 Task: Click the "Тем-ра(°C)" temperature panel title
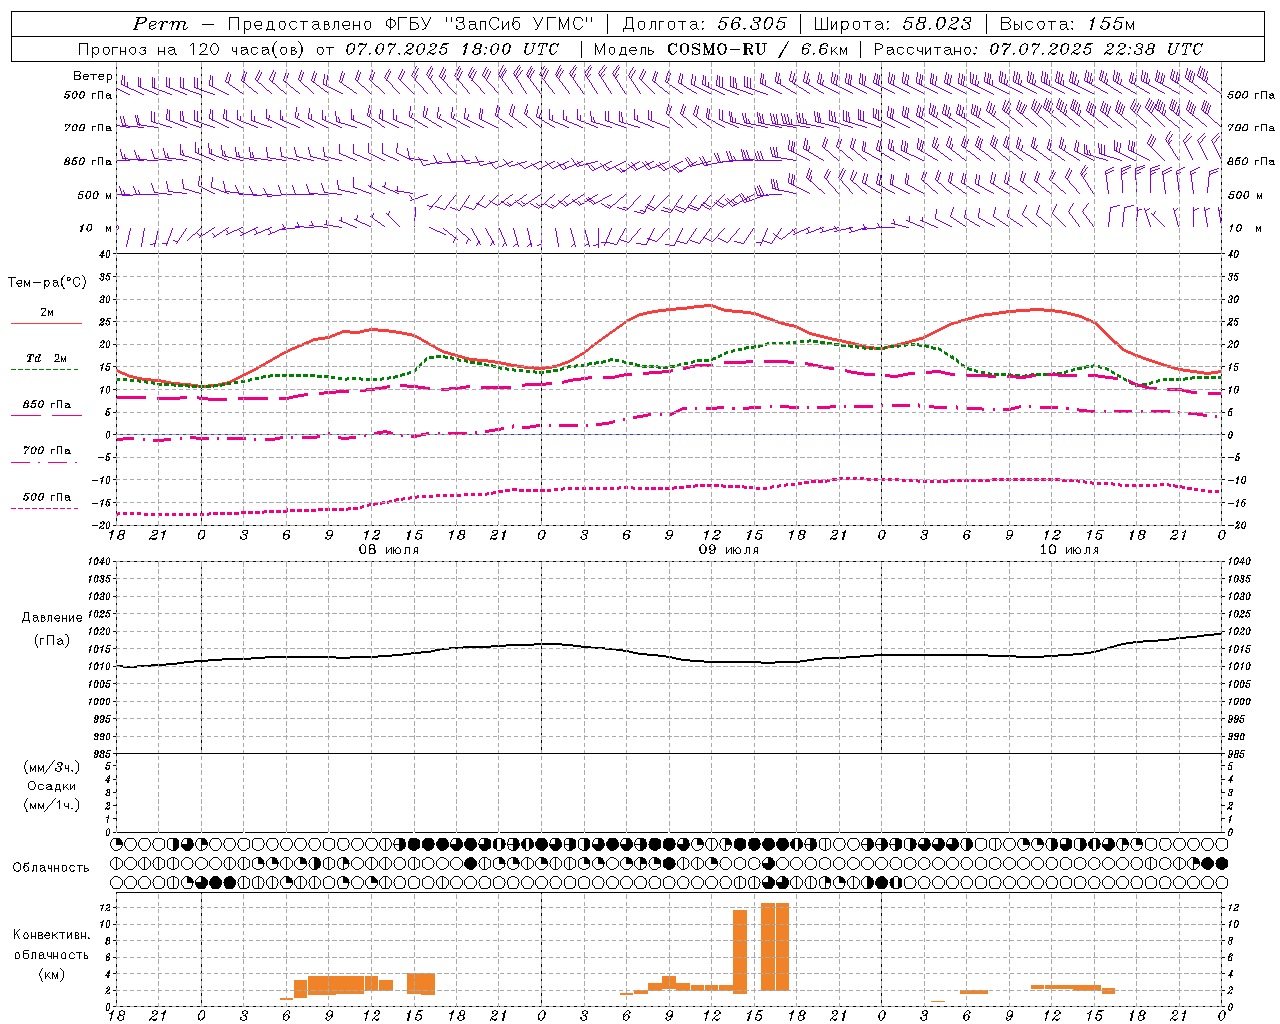(47, 283)
